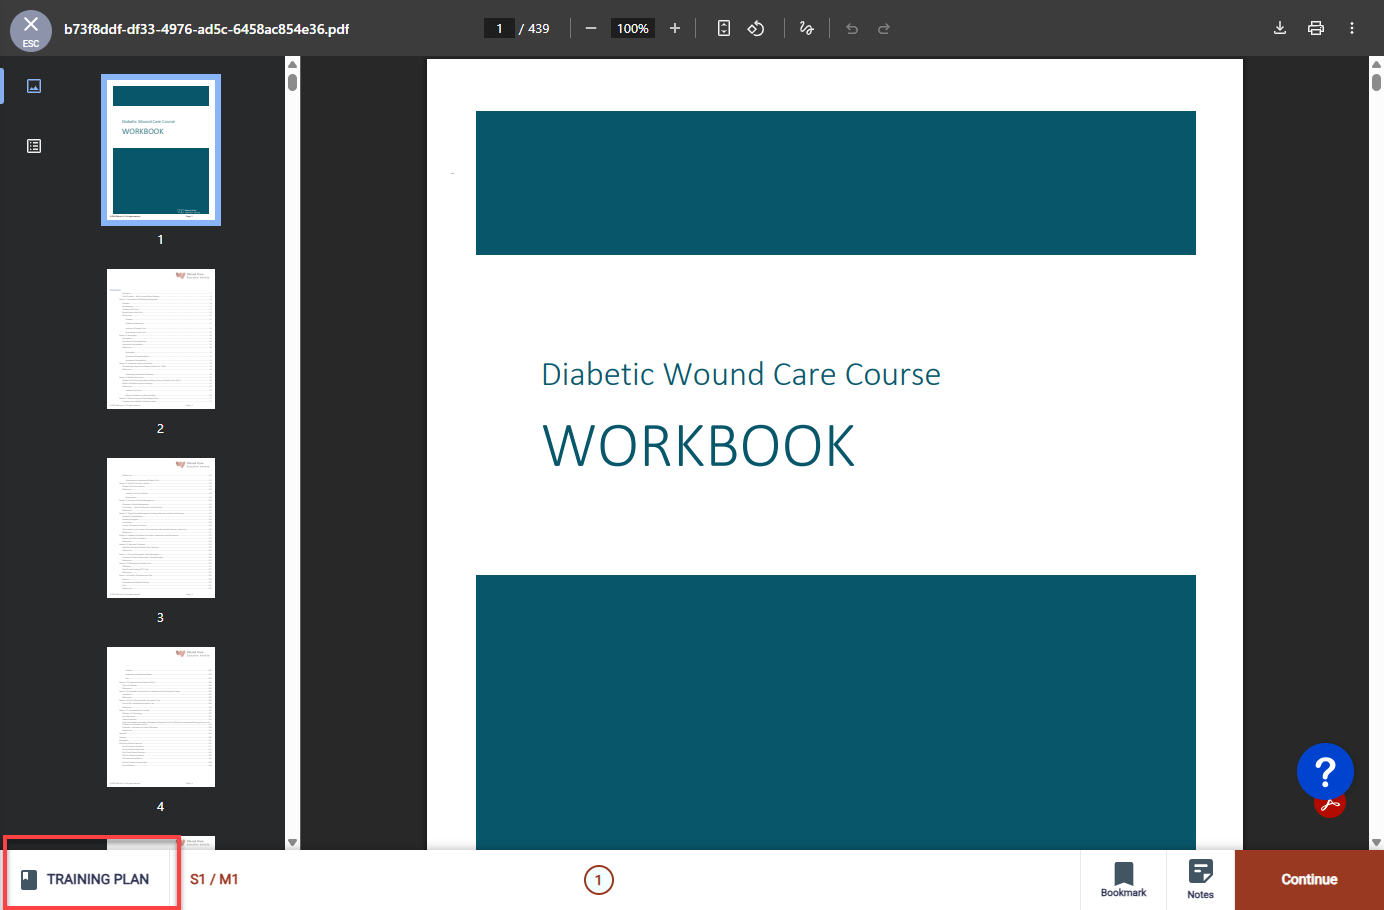Close the PDF viewer with ESC button
Image resolution: width=1384 pixels, height=910 pixels.
pyautogui.click(x=31, y=30)
